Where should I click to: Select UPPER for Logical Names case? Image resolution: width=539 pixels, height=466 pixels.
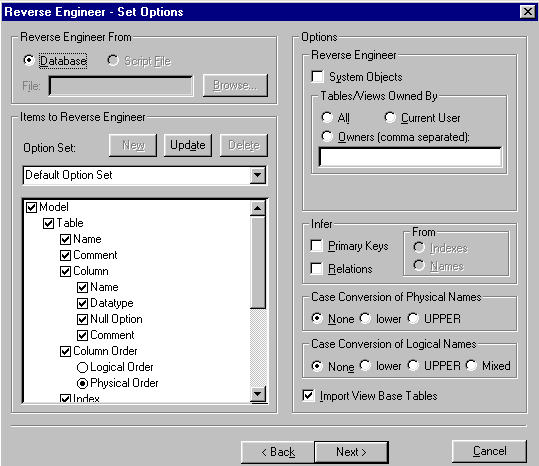413,366
